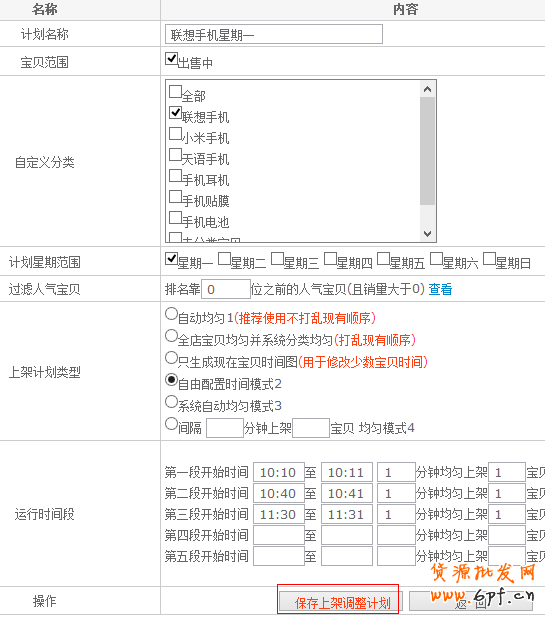Click the 第二段 start time 10:40 field
The width and height of the screenshot is (545, 617).
(279, 493)
